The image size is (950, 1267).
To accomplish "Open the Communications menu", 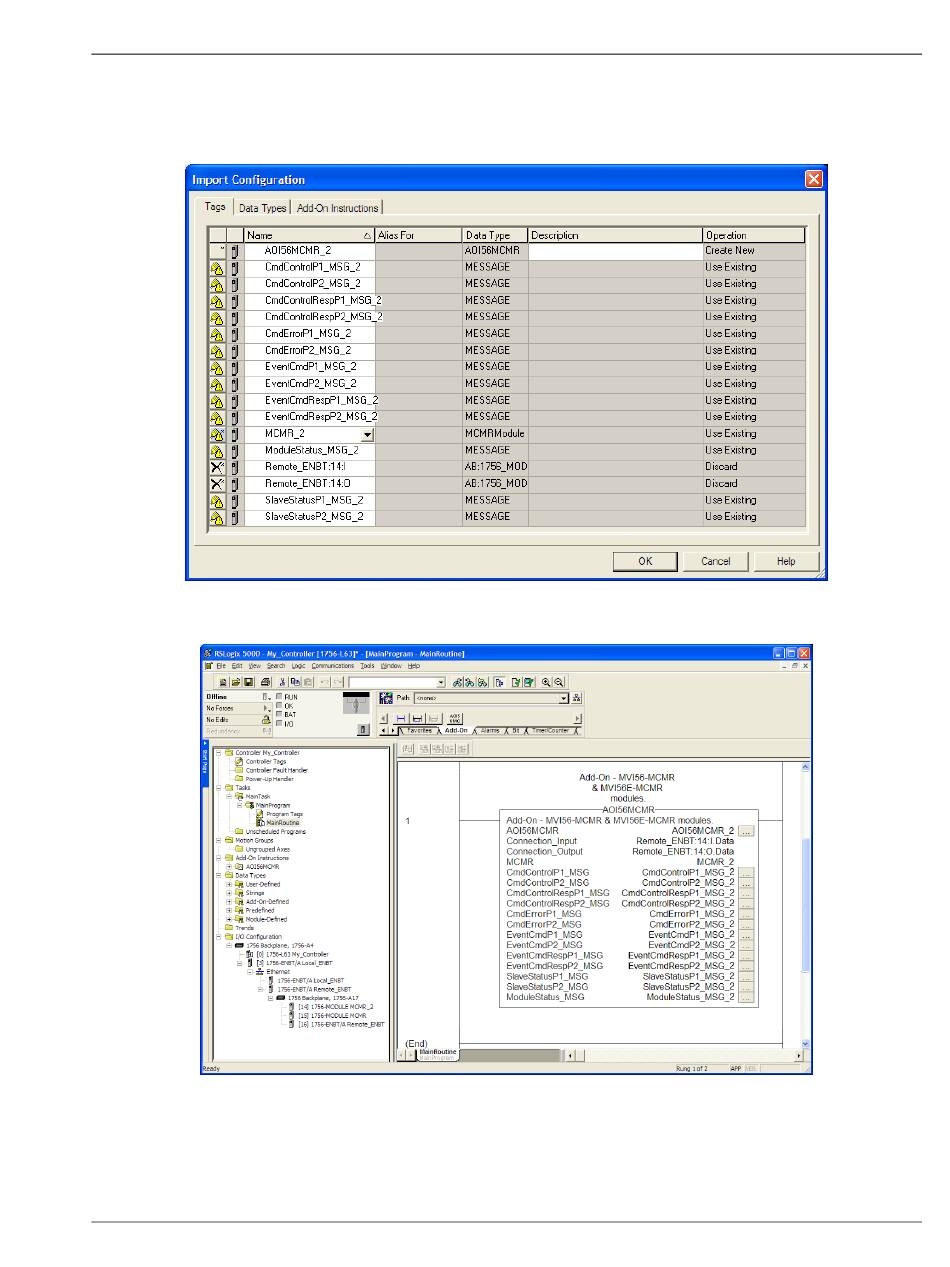I will (x=331, y=665).
